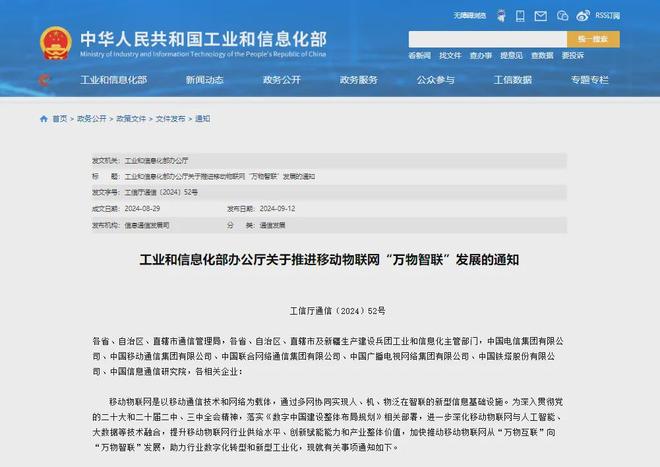Open the Weibo icon

583,16
